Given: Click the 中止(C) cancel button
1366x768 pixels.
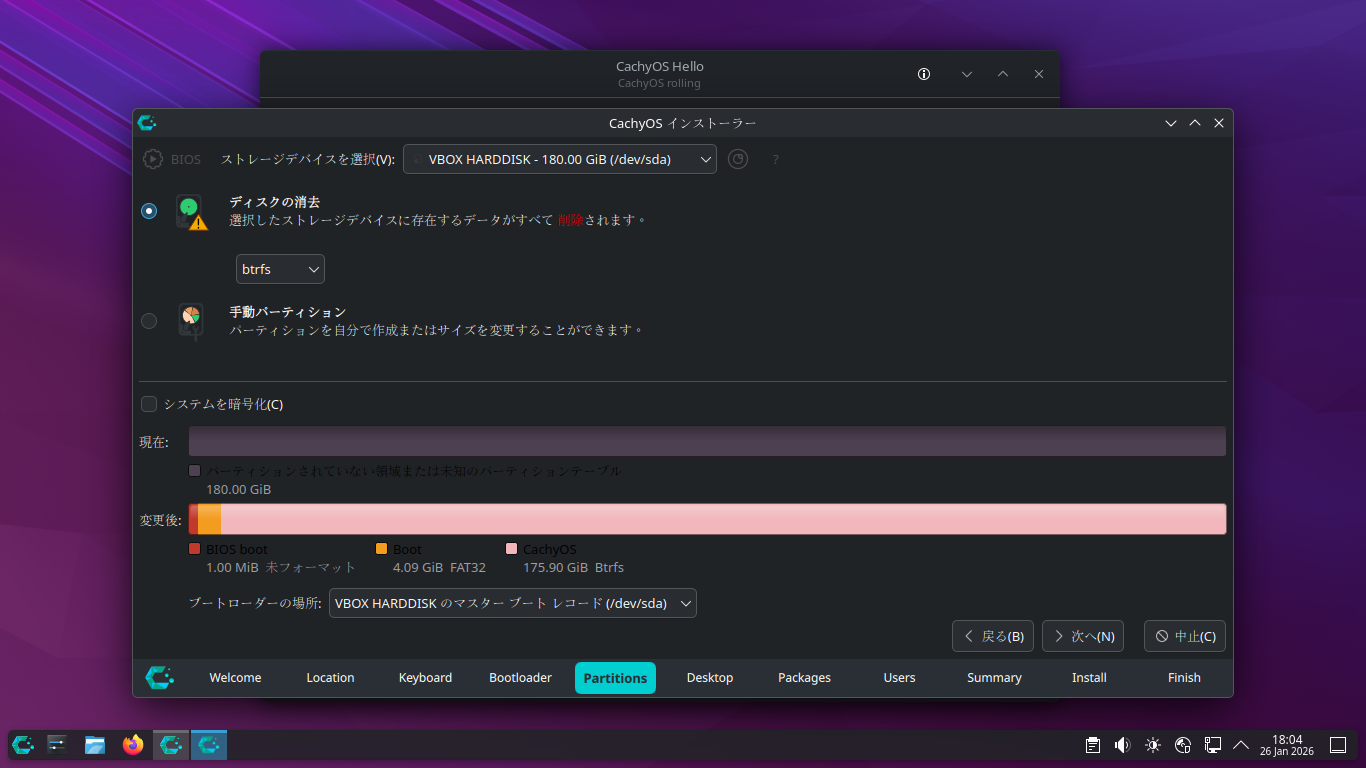Looking at the screenshot, I should tap(1185, 636).
